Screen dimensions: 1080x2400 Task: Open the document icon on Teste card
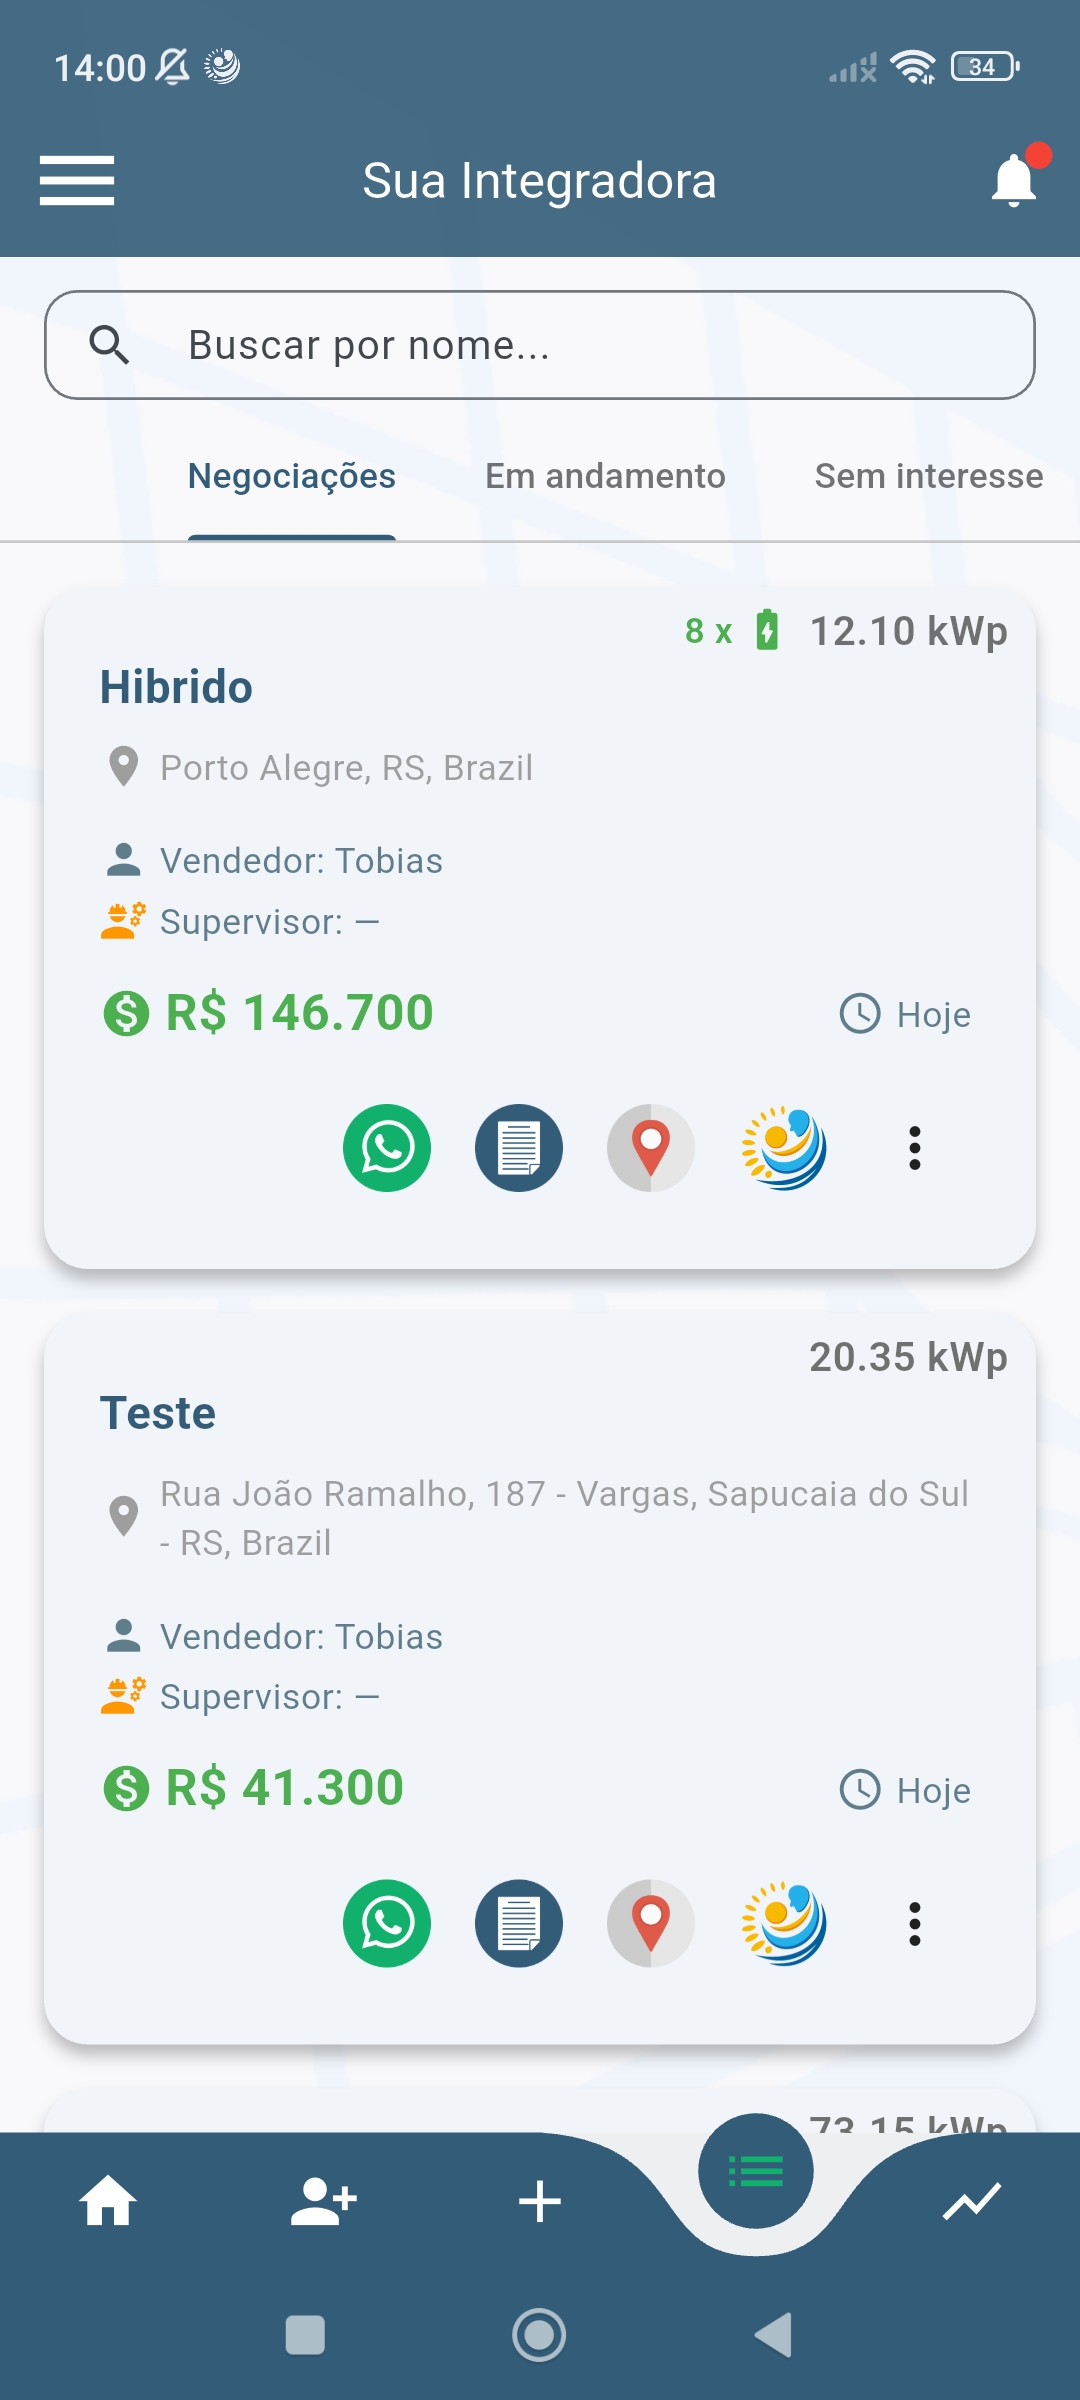point(519,1923)
